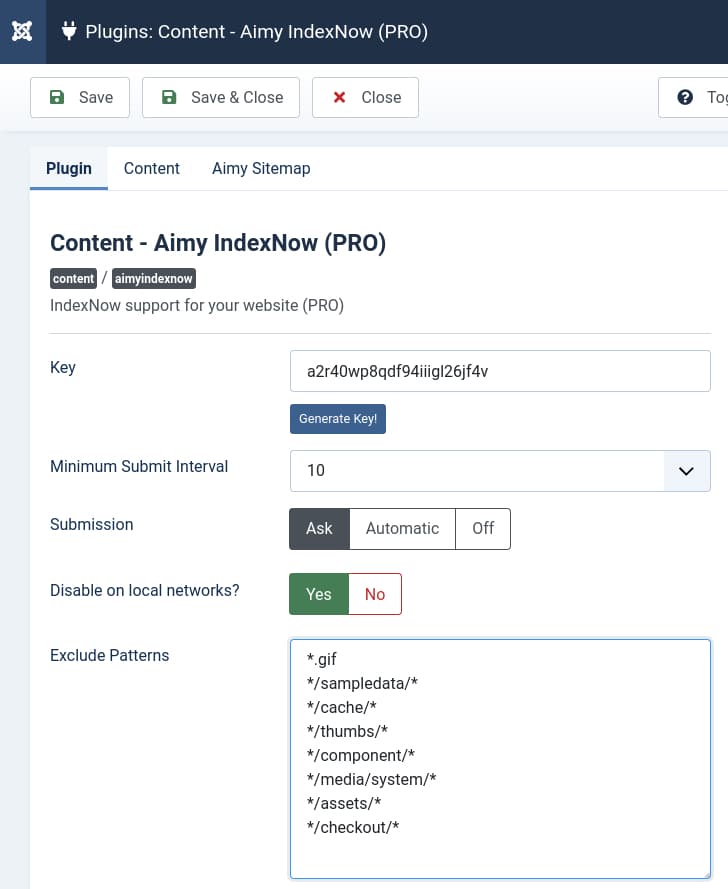Set Submission to Automatic
The image size is (728, 889).
point(402,529)
